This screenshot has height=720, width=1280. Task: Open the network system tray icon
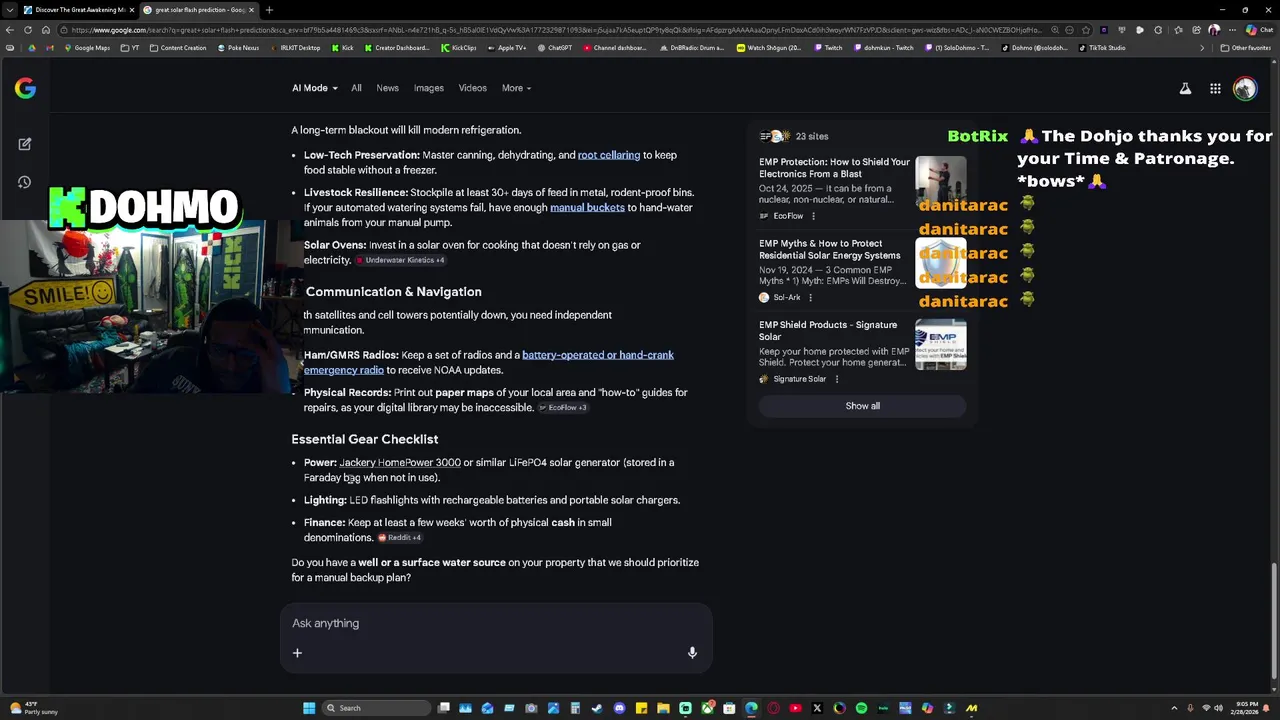[1206, 708]
